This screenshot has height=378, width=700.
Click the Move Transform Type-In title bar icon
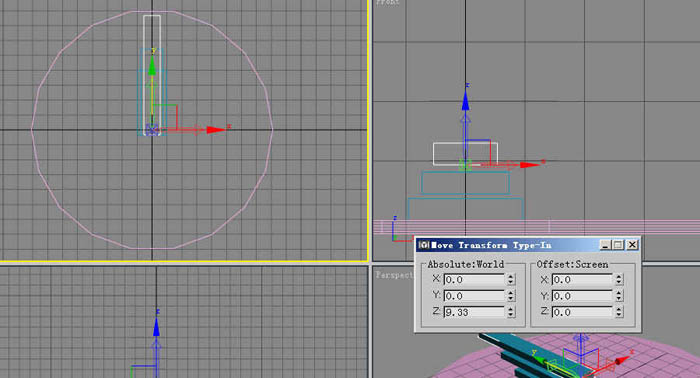pos(424,245)
